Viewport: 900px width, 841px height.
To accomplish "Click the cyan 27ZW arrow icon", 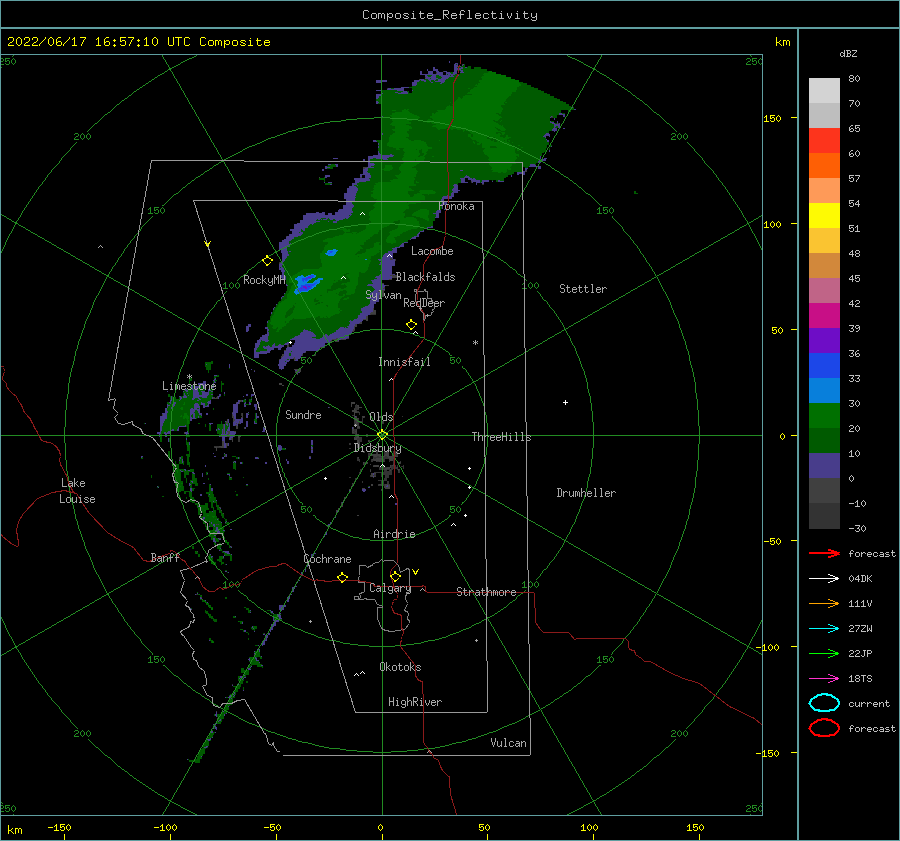I will pos(824,629).
